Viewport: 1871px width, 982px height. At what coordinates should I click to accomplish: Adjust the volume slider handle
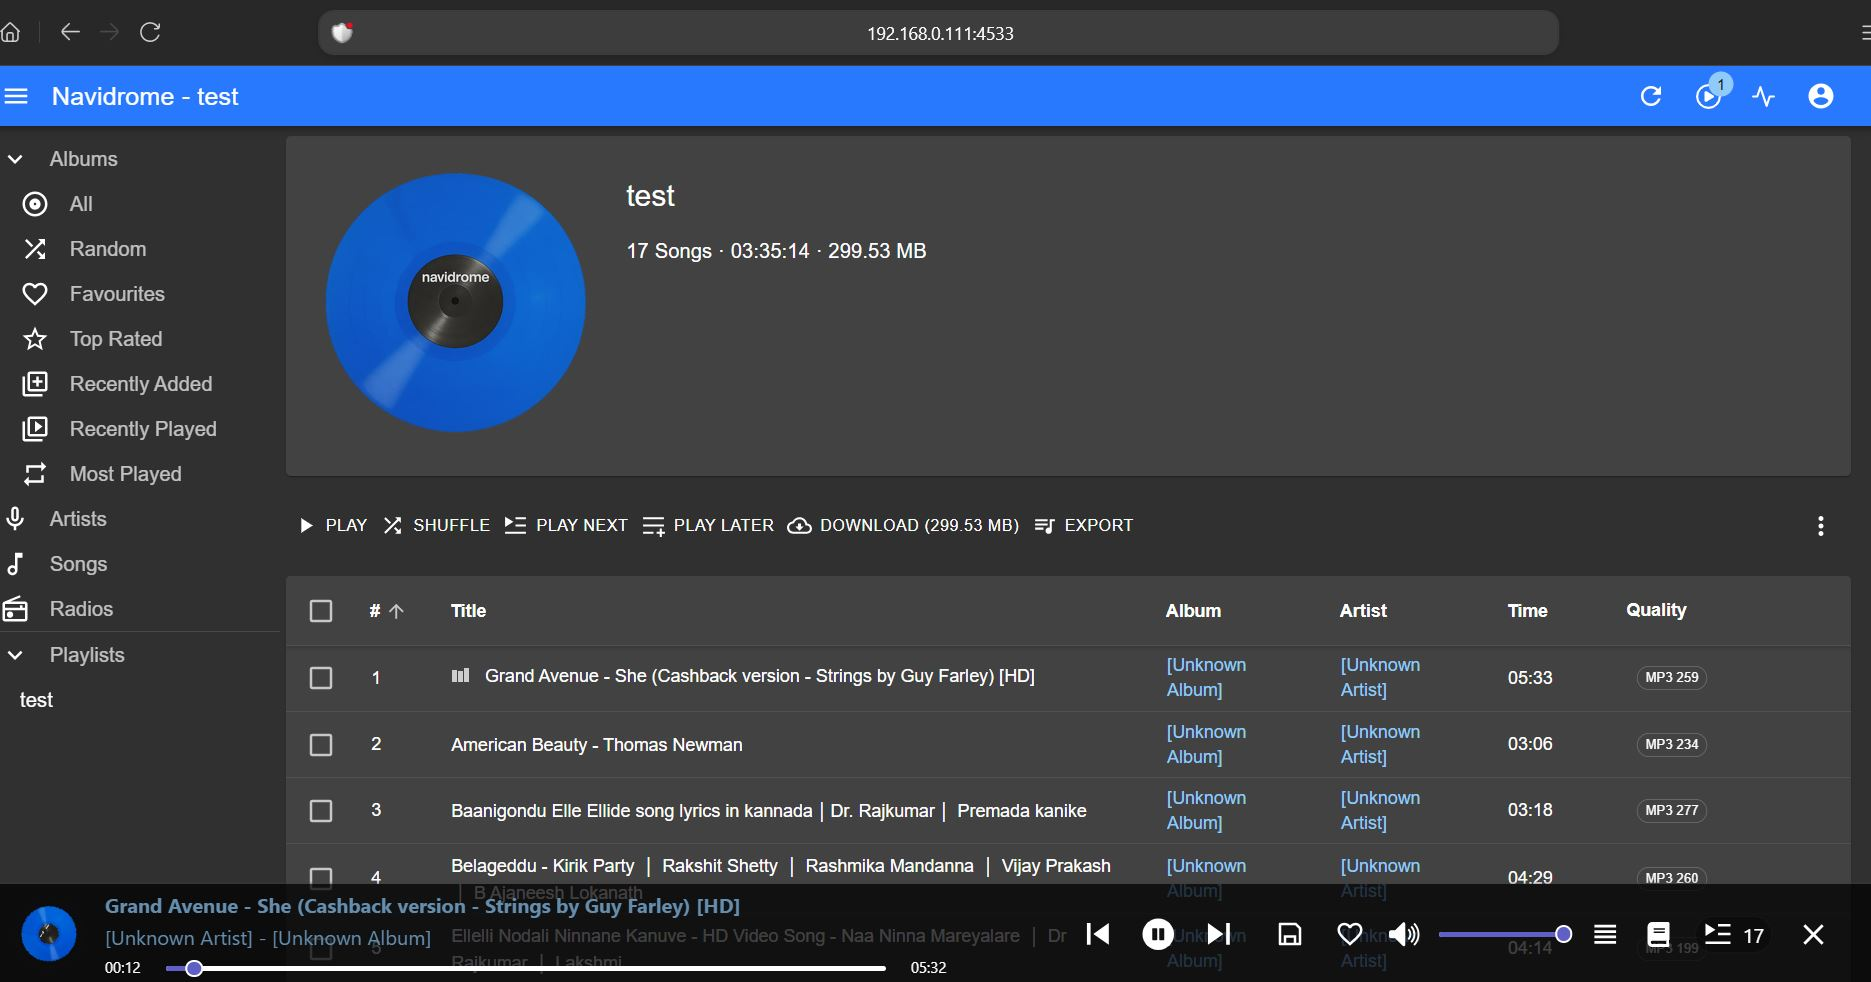(1563, 934)
